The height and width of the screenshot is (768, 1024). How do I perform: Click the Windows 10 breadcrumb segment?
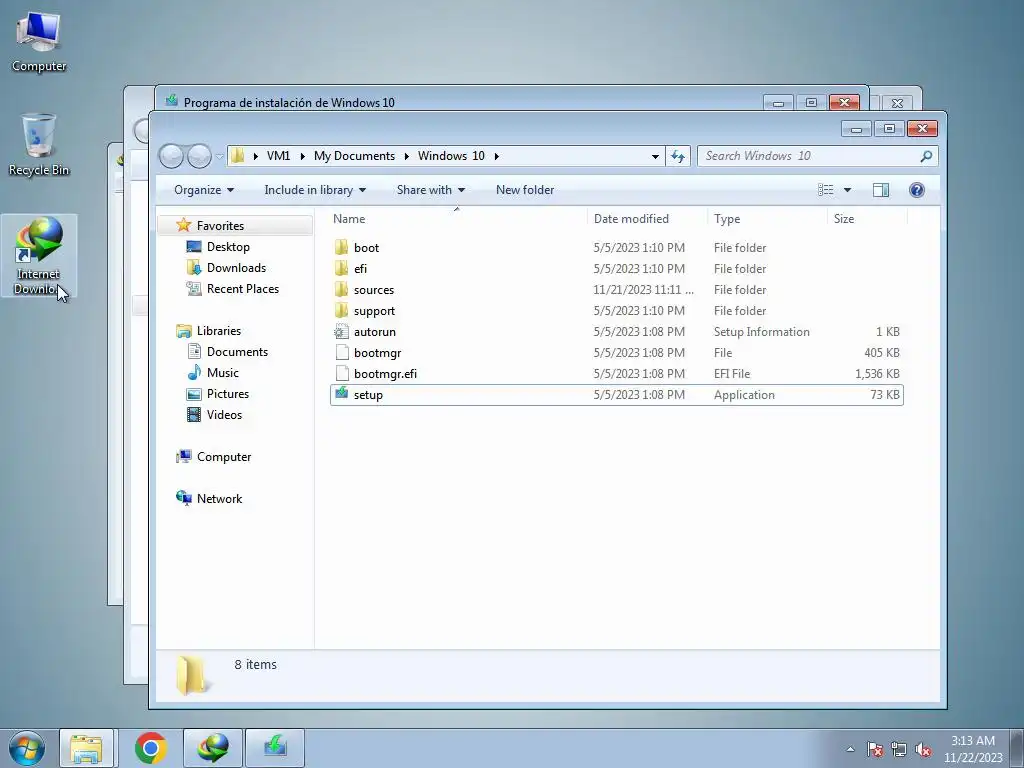[451, 156]
